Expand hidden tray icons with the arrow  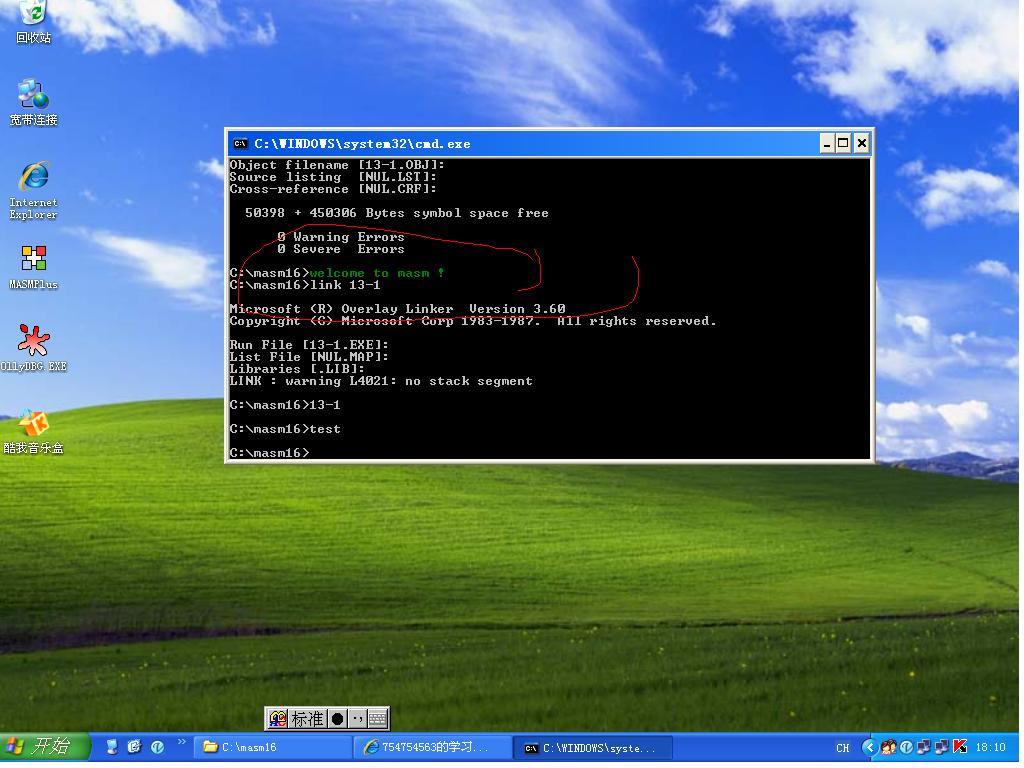click(x=869, y=747)
